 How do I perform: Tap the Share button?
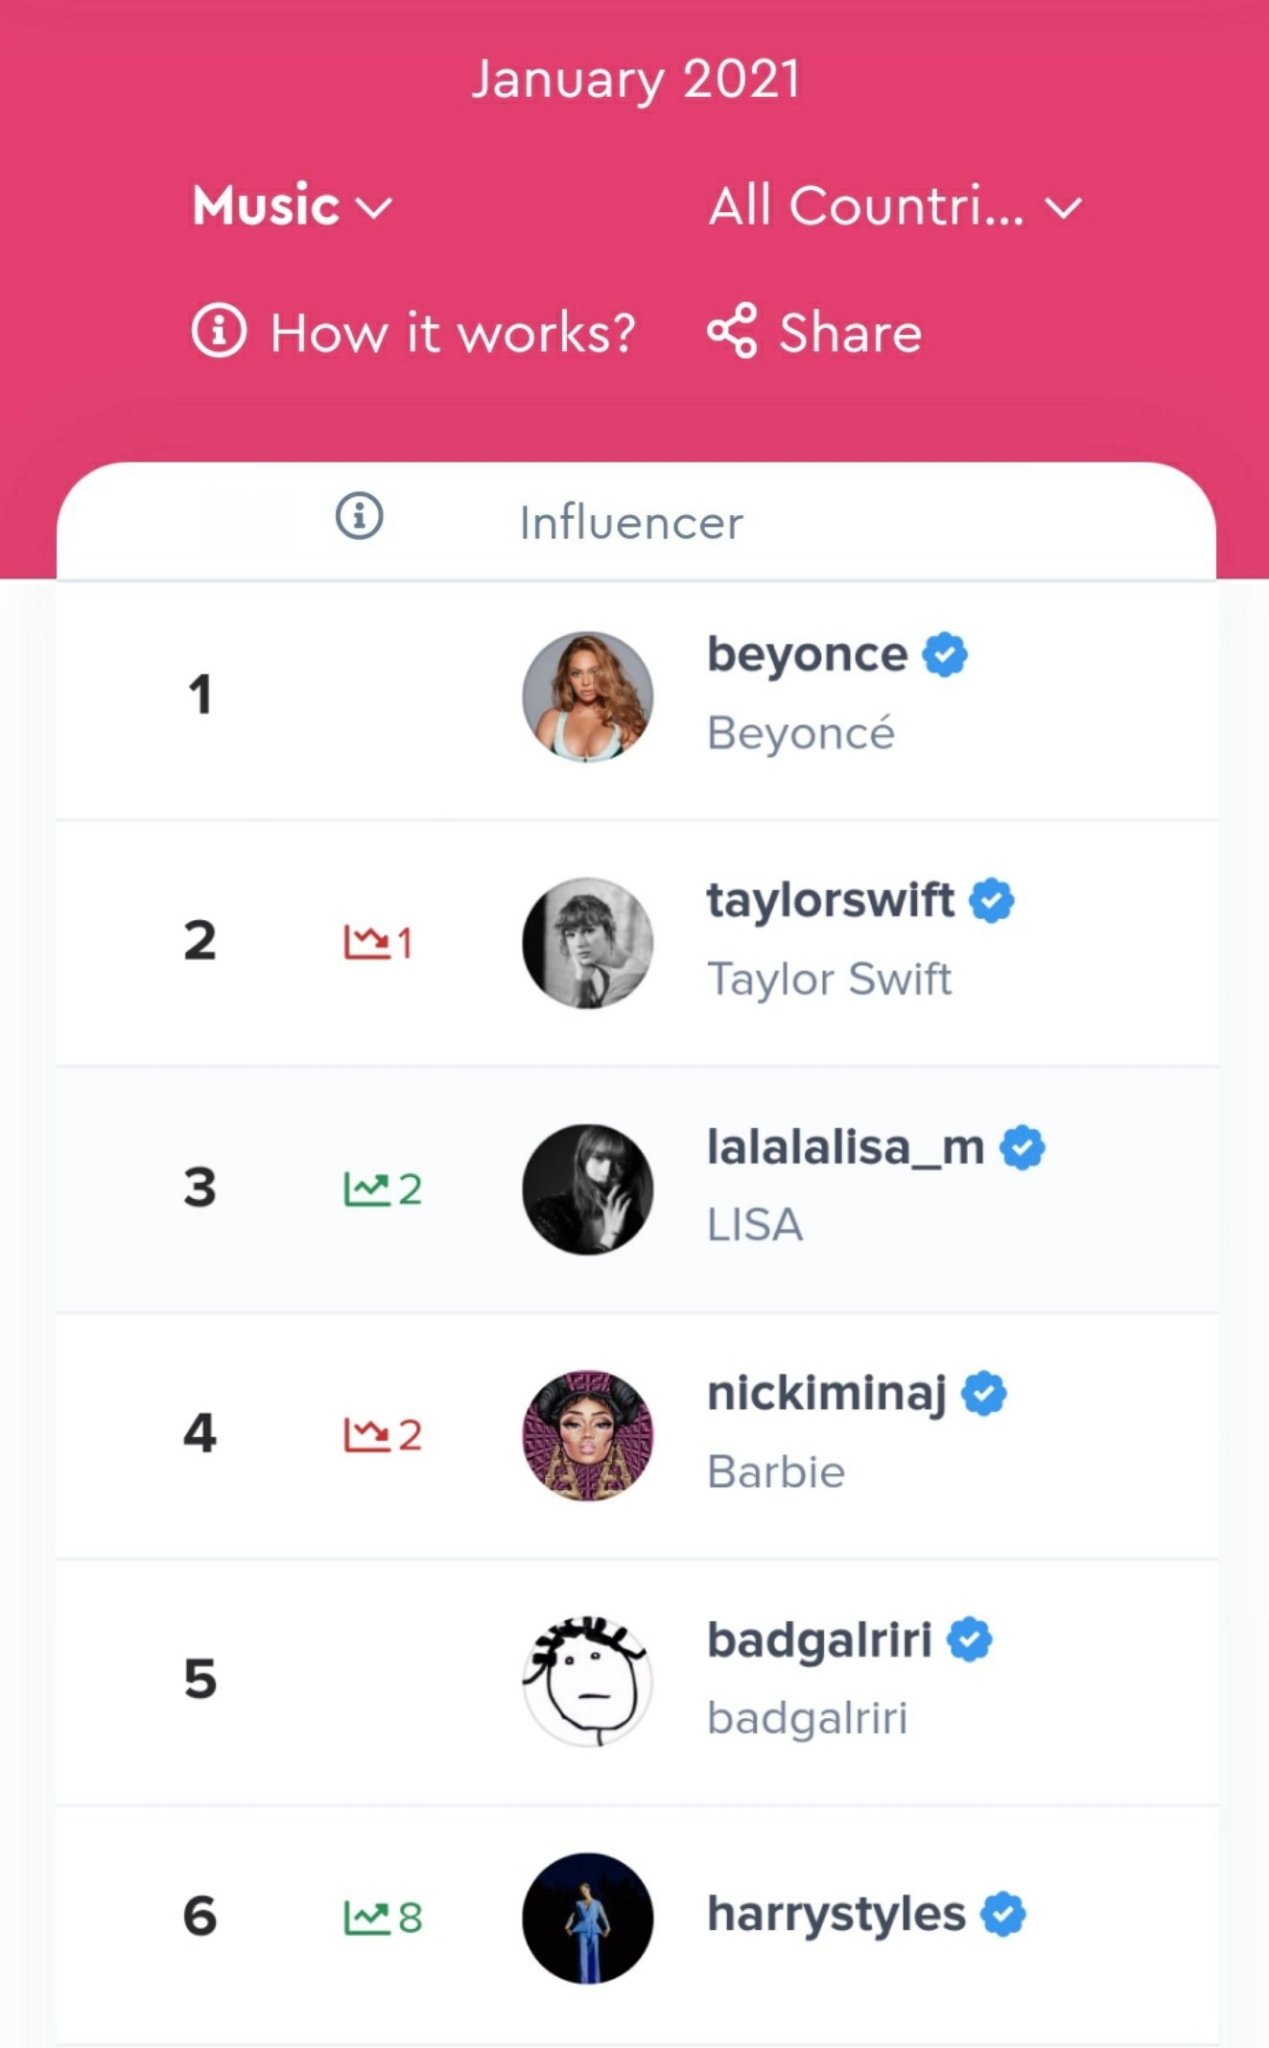850,332
